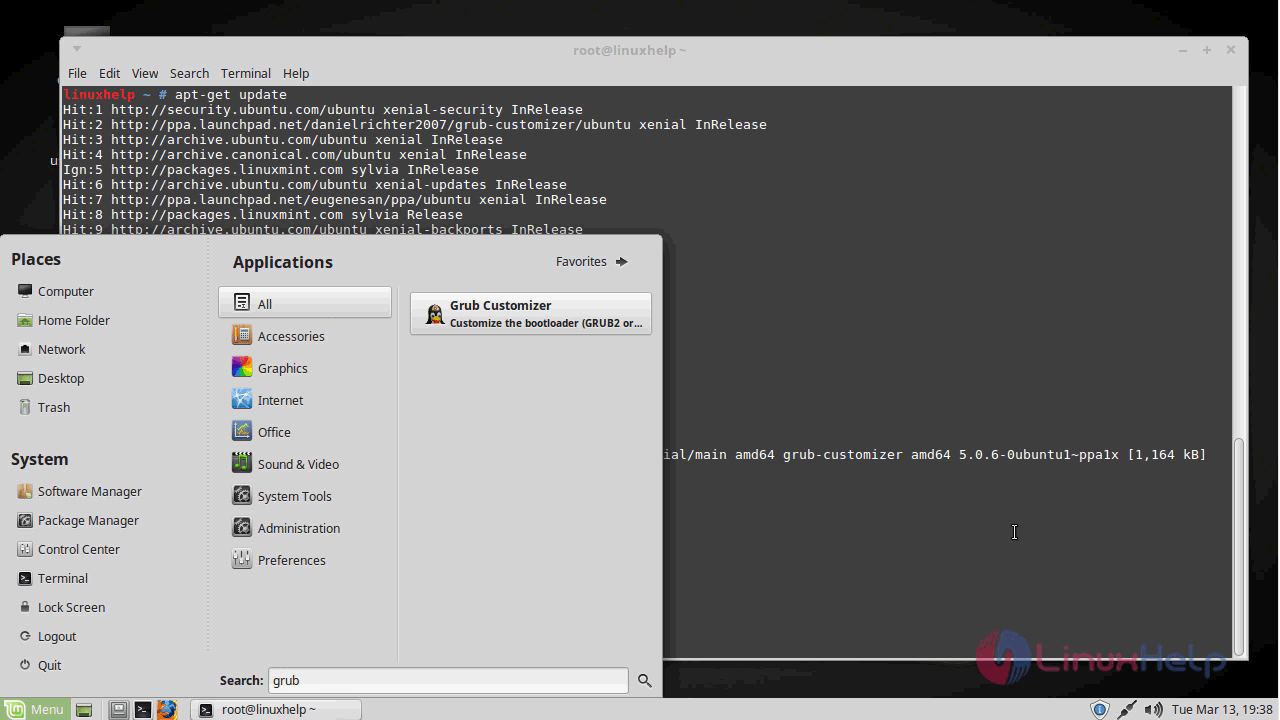The width and height of the screenshot is (1280, 720).
Task: Choose the System Tools category
Action: [x=294, y=496]
